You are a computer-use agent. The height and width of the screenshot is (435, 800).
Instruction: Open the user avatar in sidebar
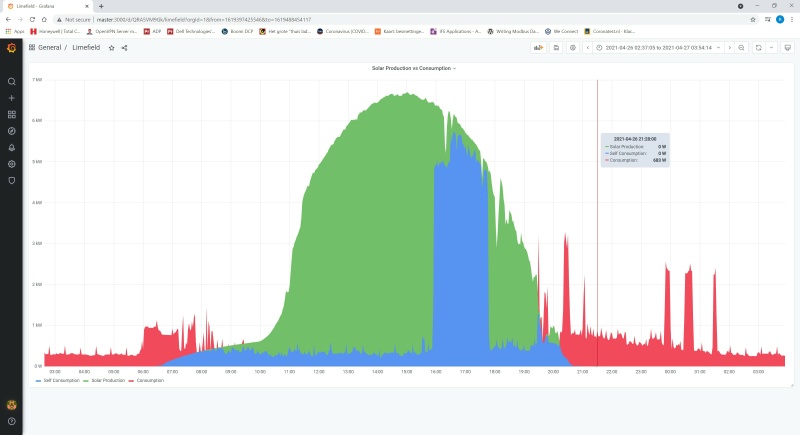(x=11, y=405)
